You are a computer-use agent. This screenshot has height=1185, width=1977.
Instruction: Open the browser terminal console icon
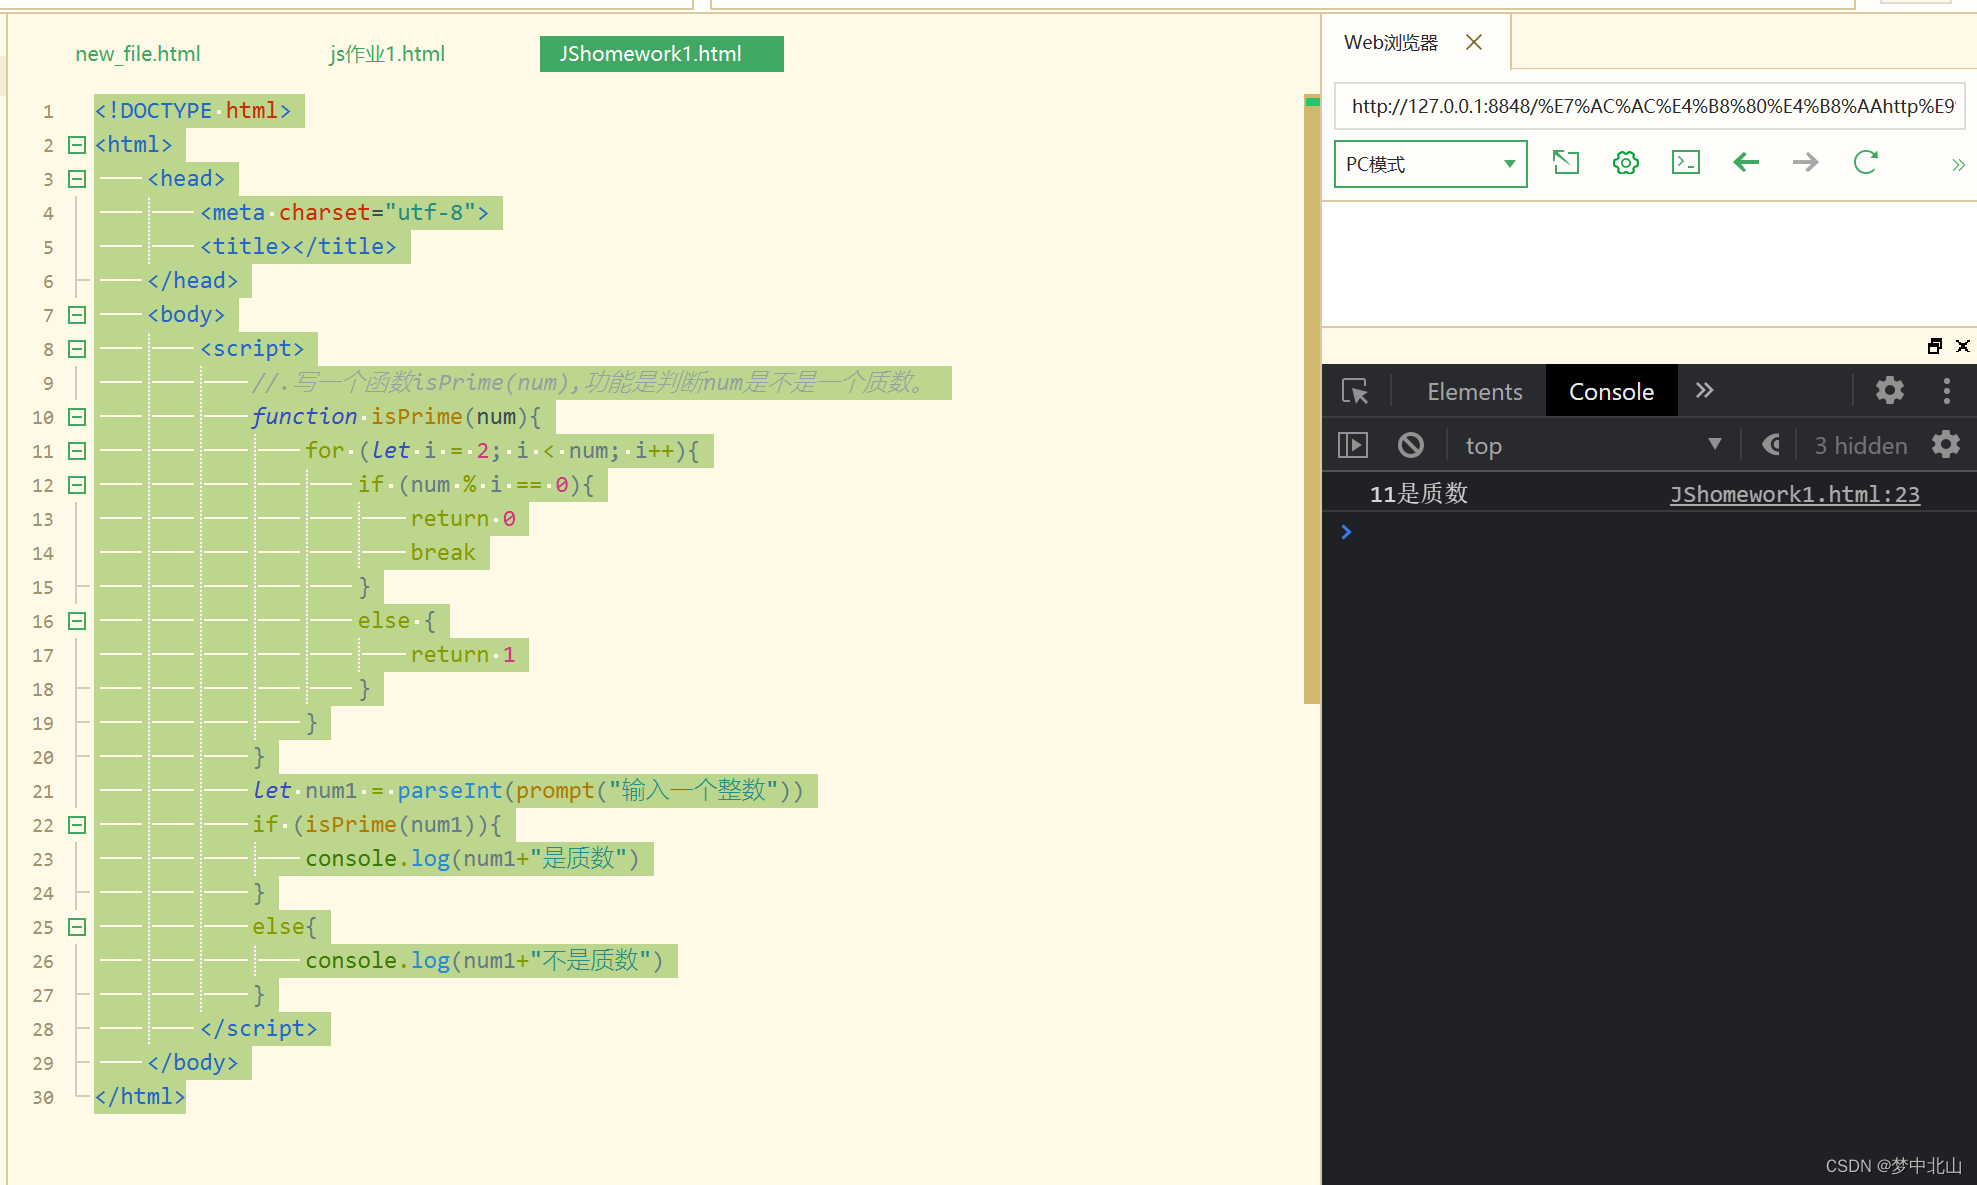click(1686, 162)
